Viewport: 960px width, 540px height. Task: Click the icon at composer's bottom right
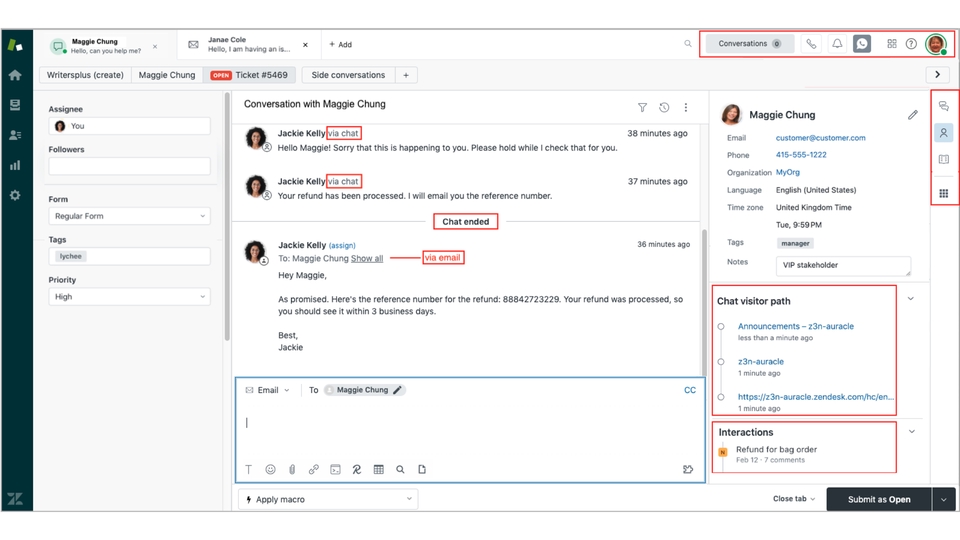pos(688,470)
